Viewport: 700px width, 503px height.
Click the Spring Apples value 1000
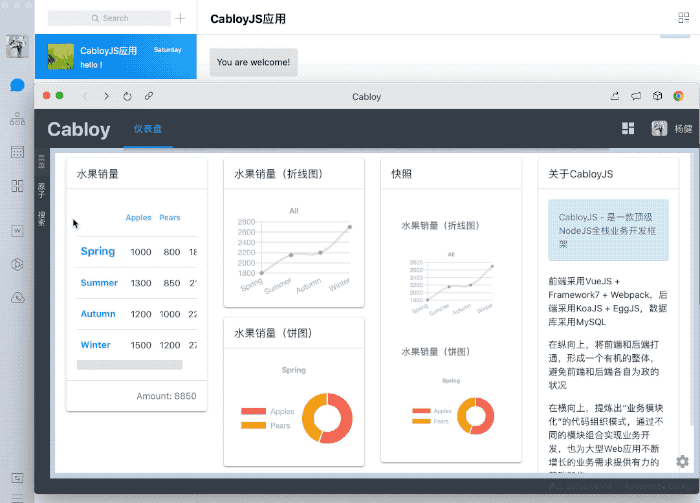coord(141,252)
